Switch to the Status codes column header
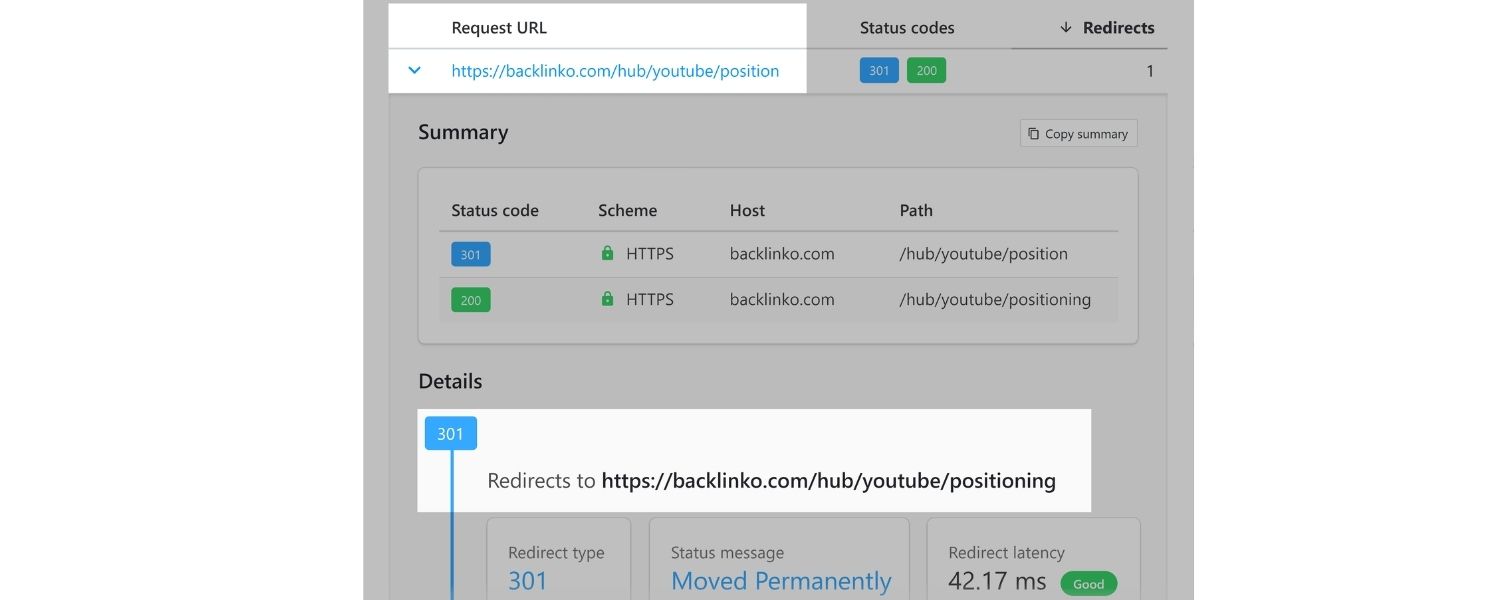The height and width of the screenshot is (600, 1500). pos(906,27)
